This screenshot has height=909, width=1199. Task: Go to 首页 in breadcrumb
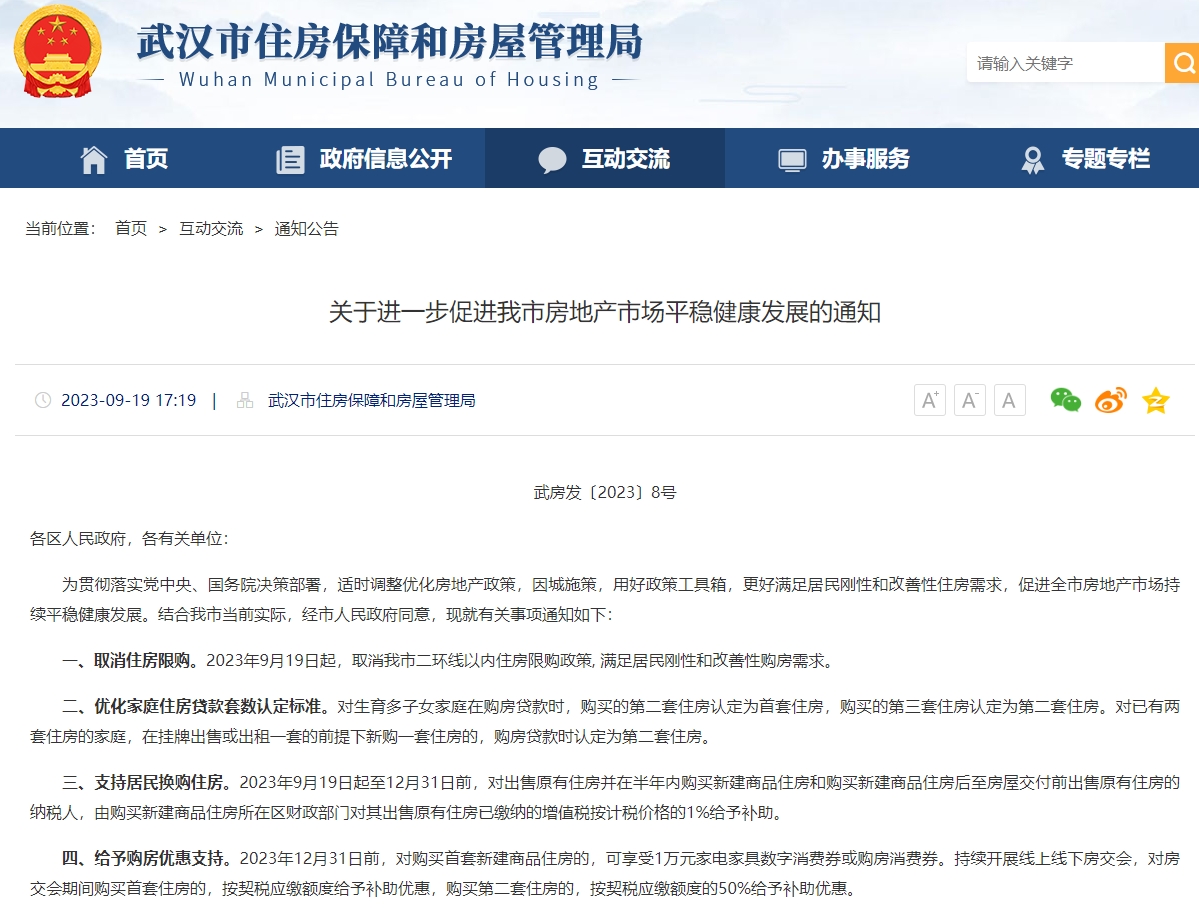coord(131,228)
